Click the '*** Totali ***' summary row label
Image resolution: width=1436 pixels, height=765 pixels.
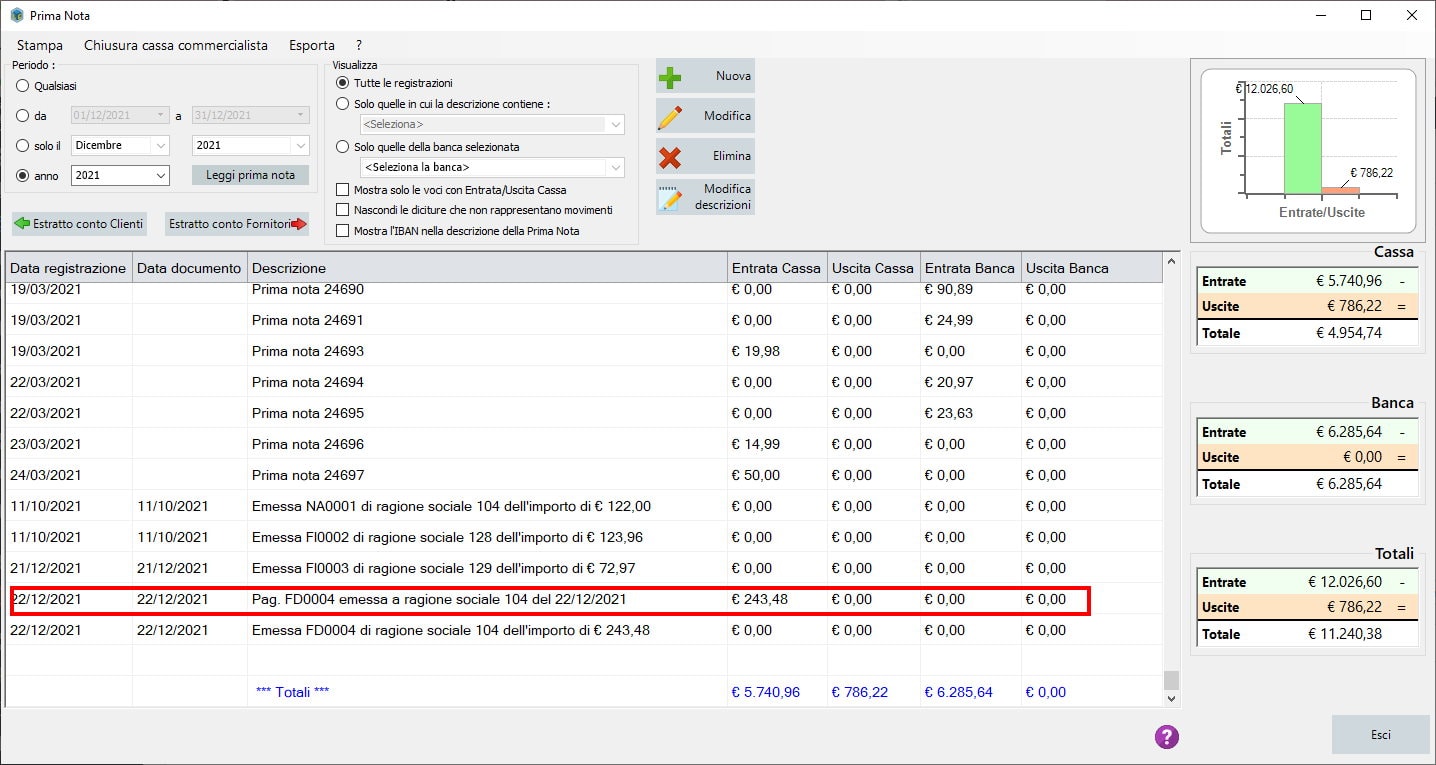click(292, 692)
